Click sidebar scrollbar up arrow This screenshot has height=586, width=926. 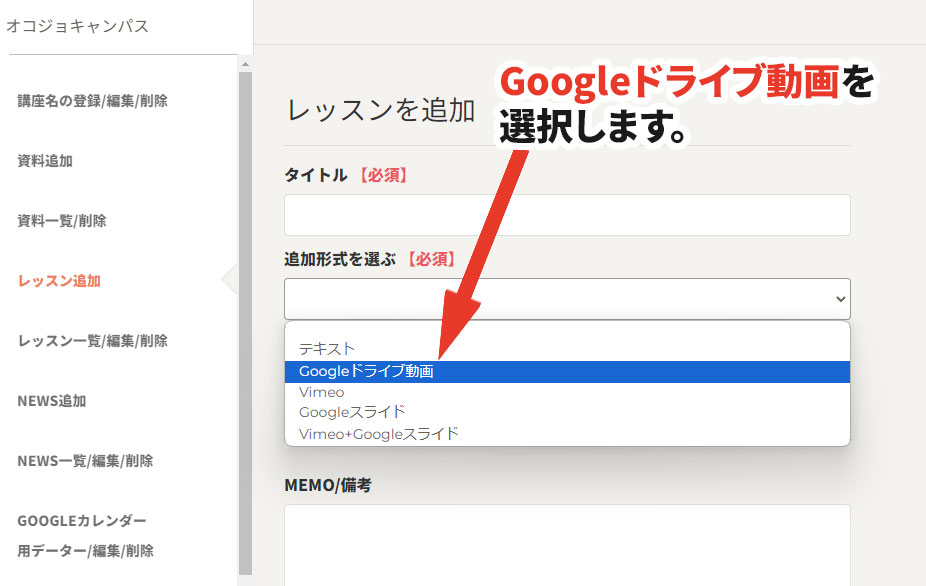pyautogui.click(x=246, y=64)
